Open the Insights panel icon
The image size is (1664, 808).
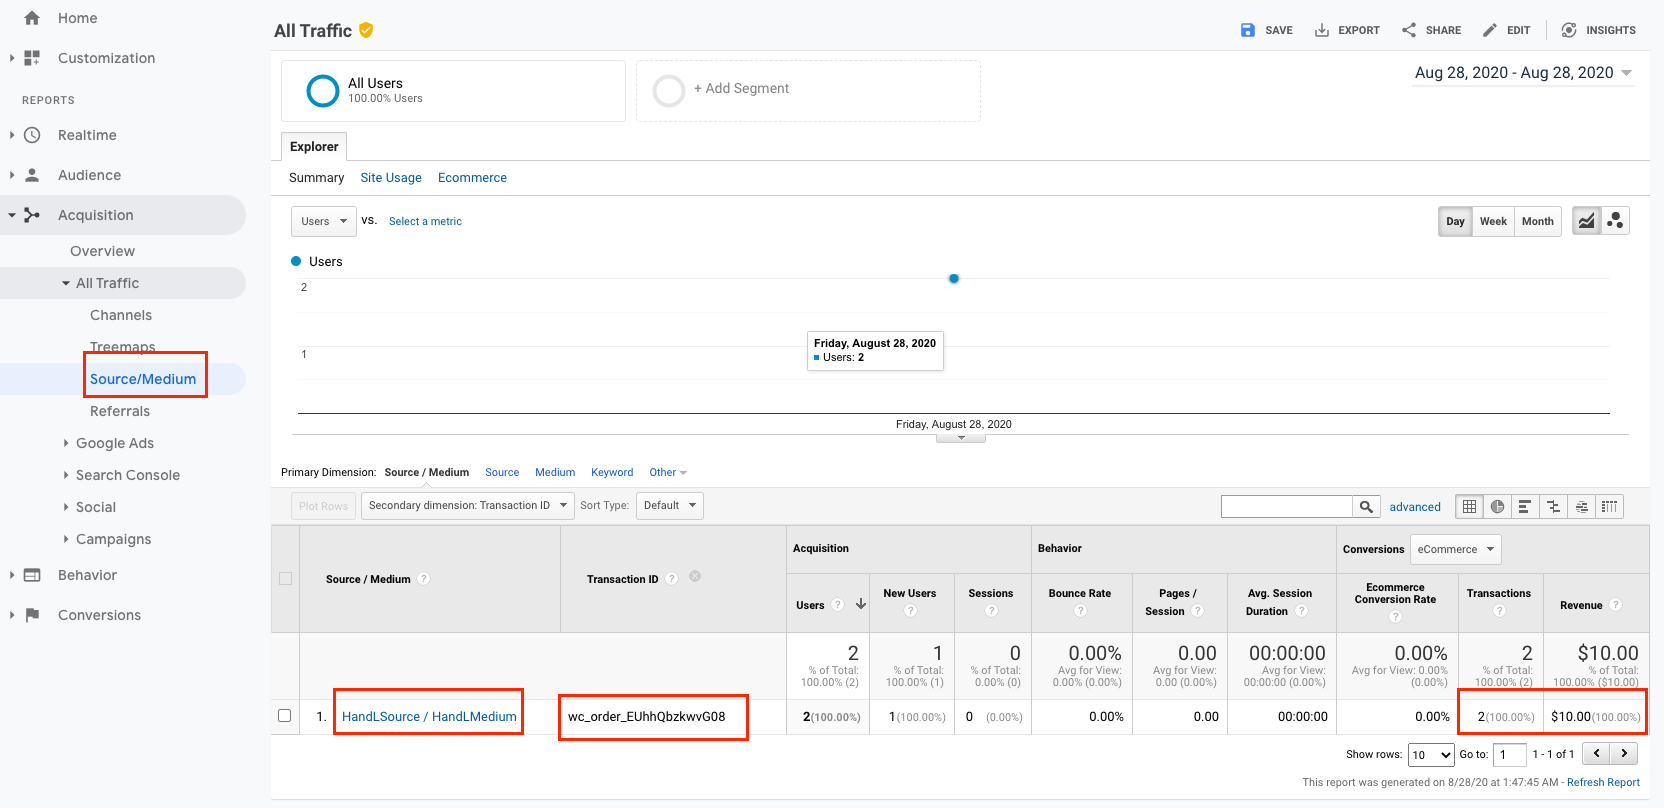[1569, 30]
